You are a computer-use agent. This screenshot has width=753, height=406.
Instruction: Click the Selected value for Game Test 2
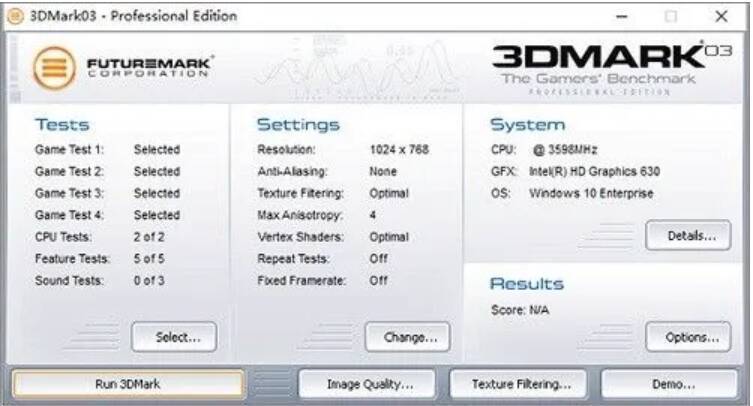[157, 171]
